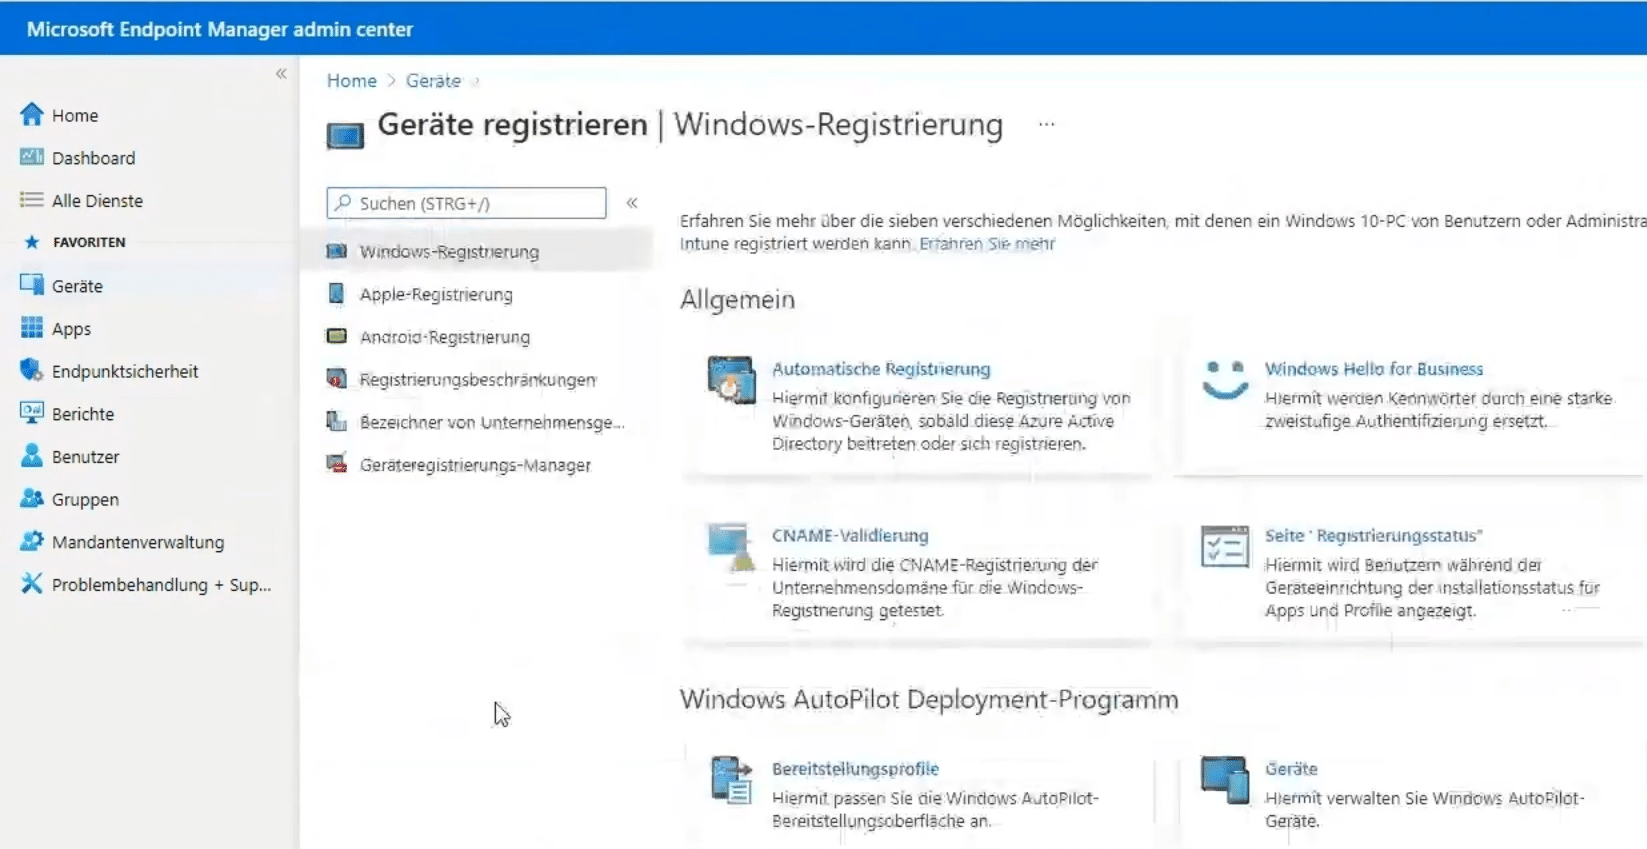Open Home in the left sidebar

point(75,116)
